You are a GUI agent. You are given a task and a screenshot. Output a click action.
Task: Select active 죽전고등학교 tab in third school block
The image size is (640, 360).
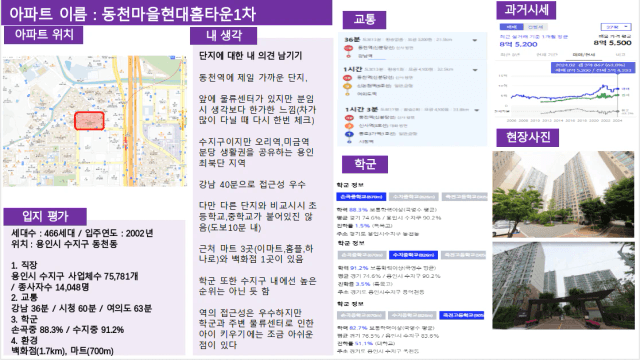click(x=462, y=315)
